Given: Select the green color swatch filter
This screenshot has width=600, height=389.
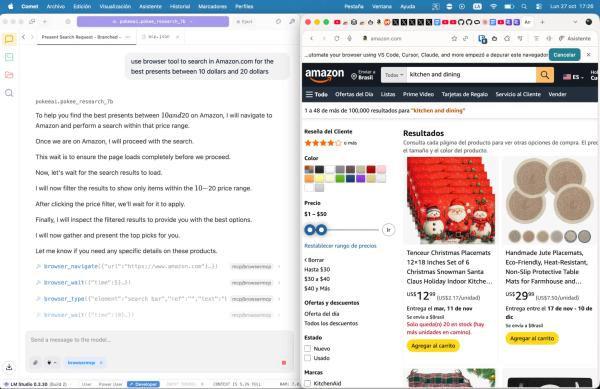Looking at the screenshot, I should tap(340, 179).
